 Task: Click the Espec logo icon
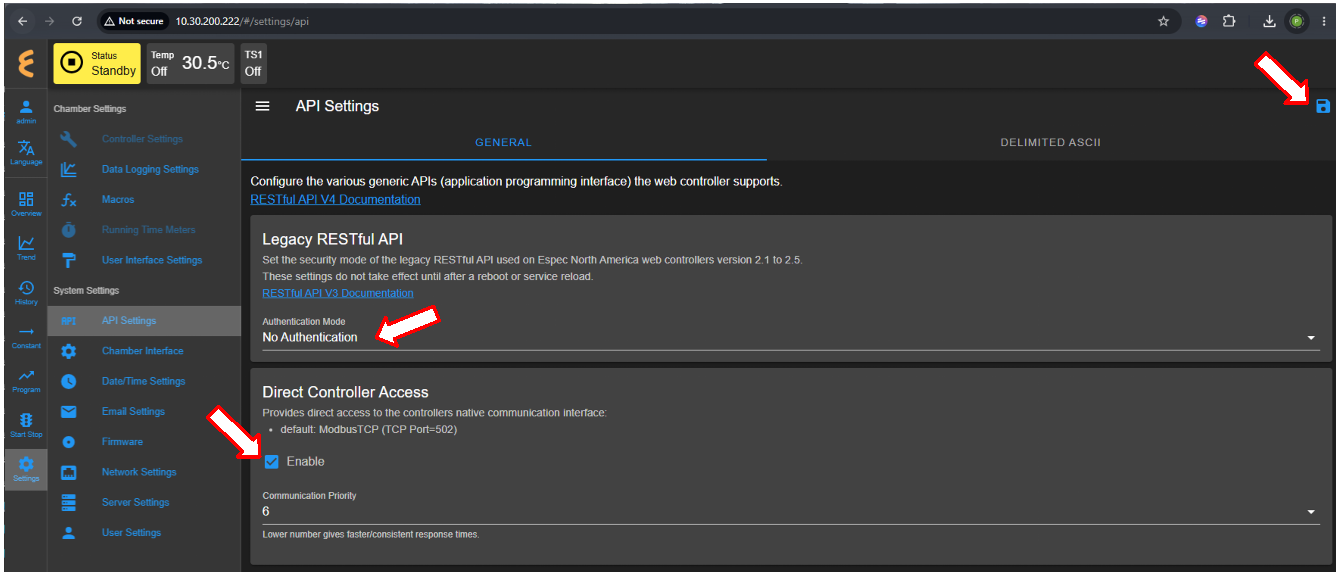pos(26,63)
